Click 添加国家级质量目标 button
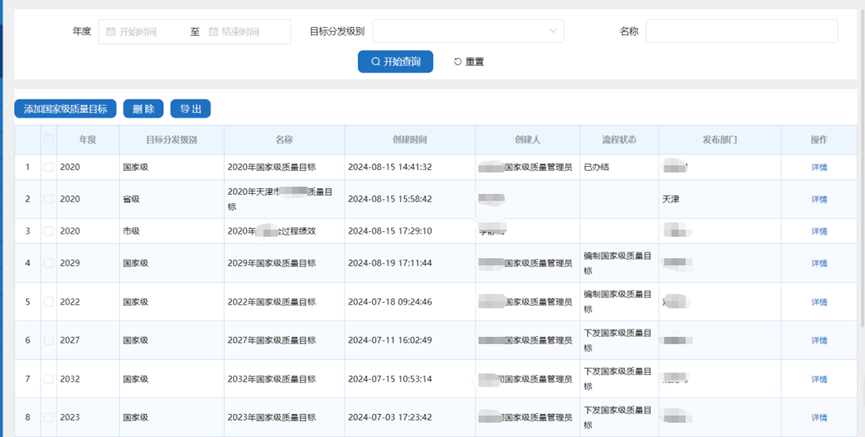865x437 pixels. tap(66, 108)
